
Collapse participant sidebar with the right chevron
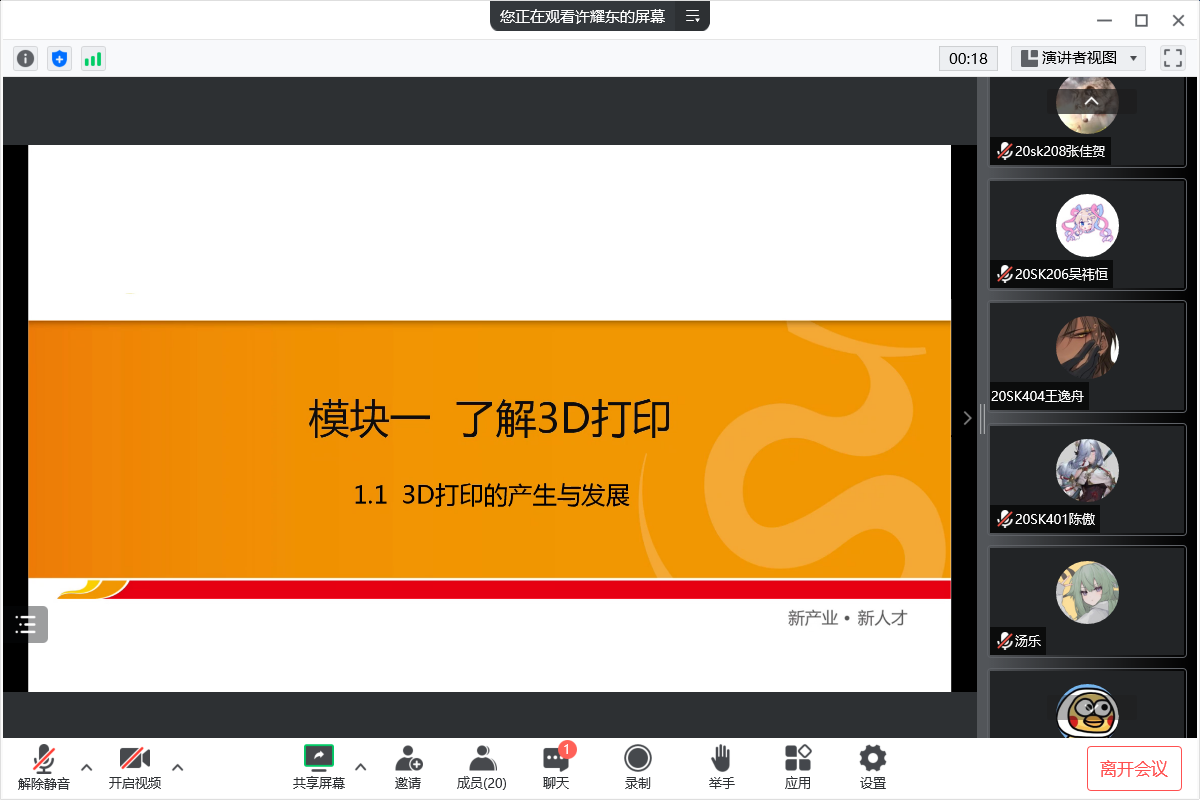(966, 418)
